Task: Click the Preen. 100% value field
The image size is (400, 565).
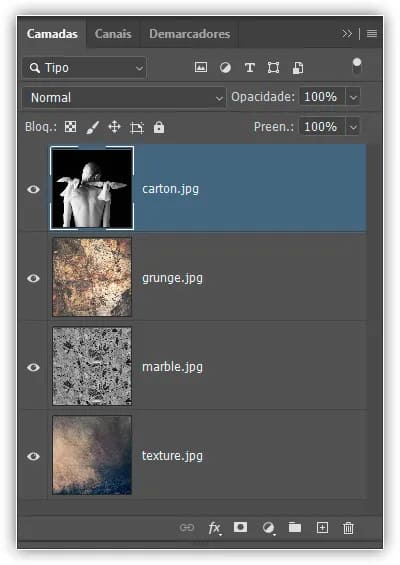Action: coord(322,127)
